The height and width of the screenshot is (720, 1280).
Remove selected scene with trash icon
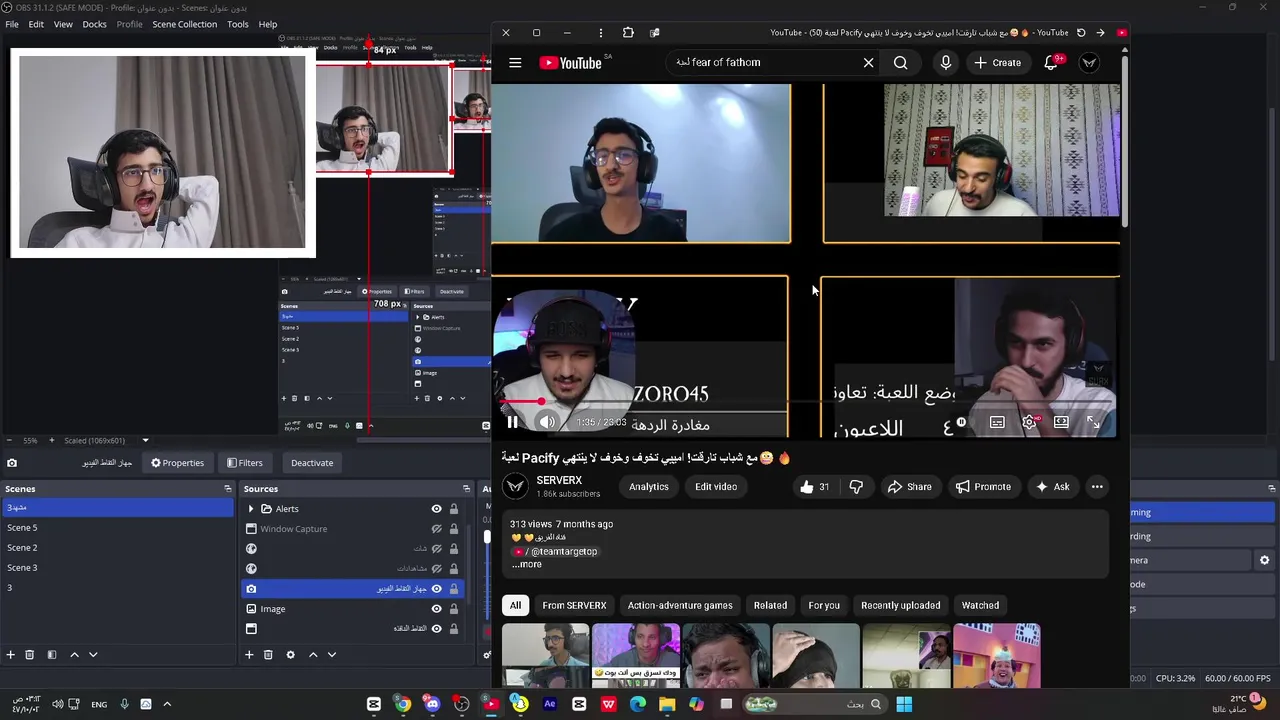[x=30, y=655]
